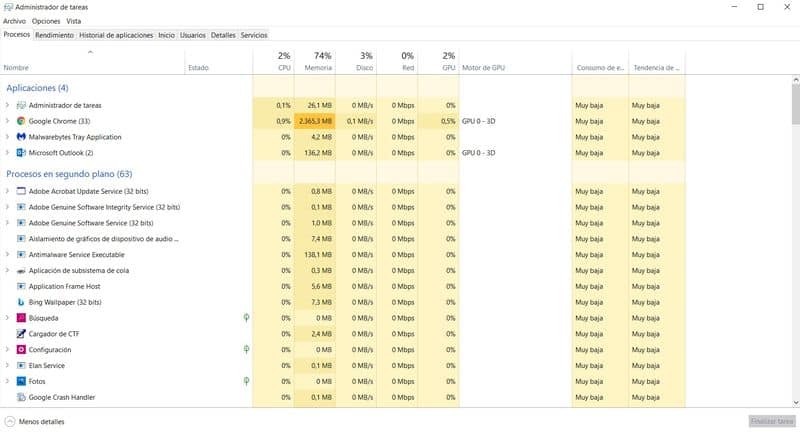The height and width of the screenshot is (435, 800).
Task: Select the Procesos en segundo plano (63) heading
Action: (69, 174)
